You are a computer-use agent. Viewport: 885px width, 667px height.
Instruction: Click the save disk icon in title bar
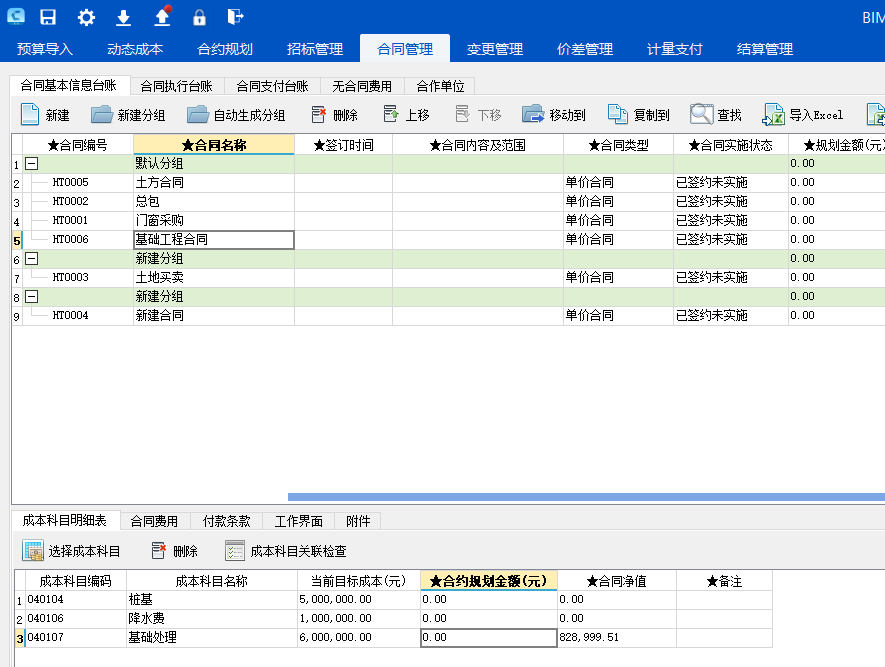(x=48, y=17)
